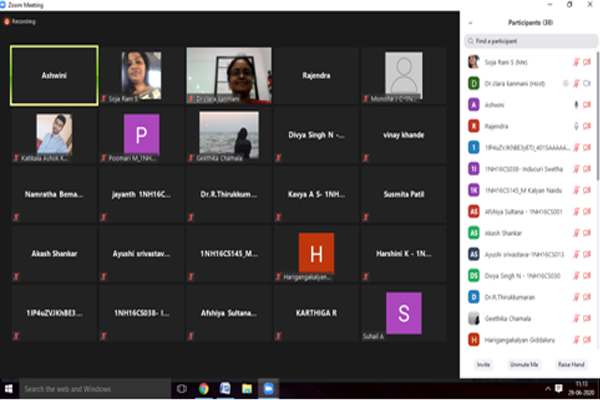Image resolution: width=600 pixels, height=400 pixels.
Task: Toggle Soja Rani S (Me) microphone icon
Action: tap(576, 61)
